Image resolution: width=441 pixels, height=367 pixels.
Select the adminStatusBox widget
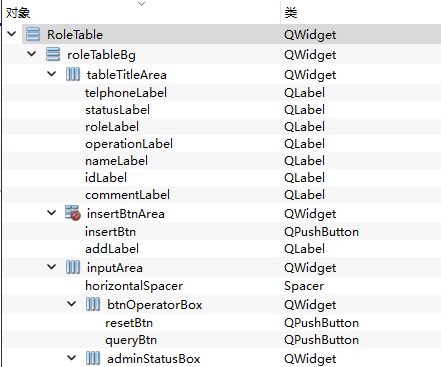154,359
